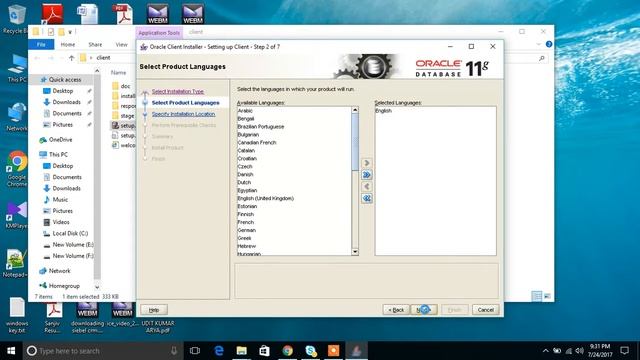Open Microsoft Store from taskbar
This screenshot has width=640, height=360.
coord(264,351)
